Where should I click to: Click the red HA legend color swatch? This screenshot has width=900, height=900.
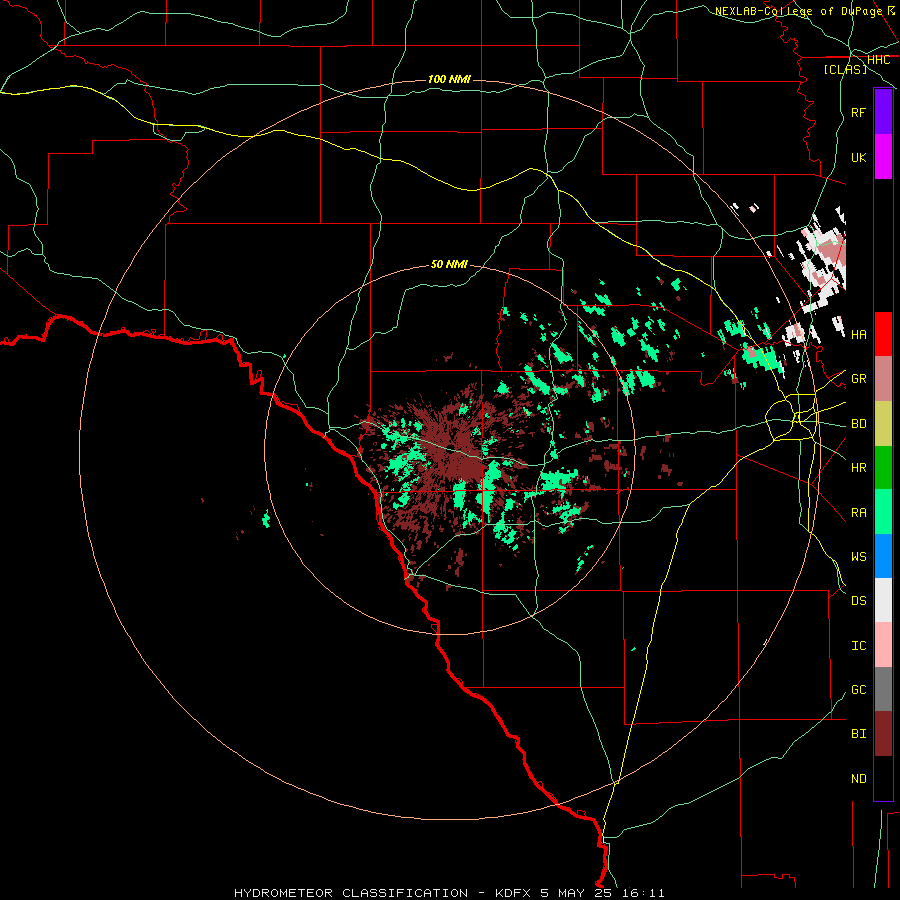click(883, 334)
